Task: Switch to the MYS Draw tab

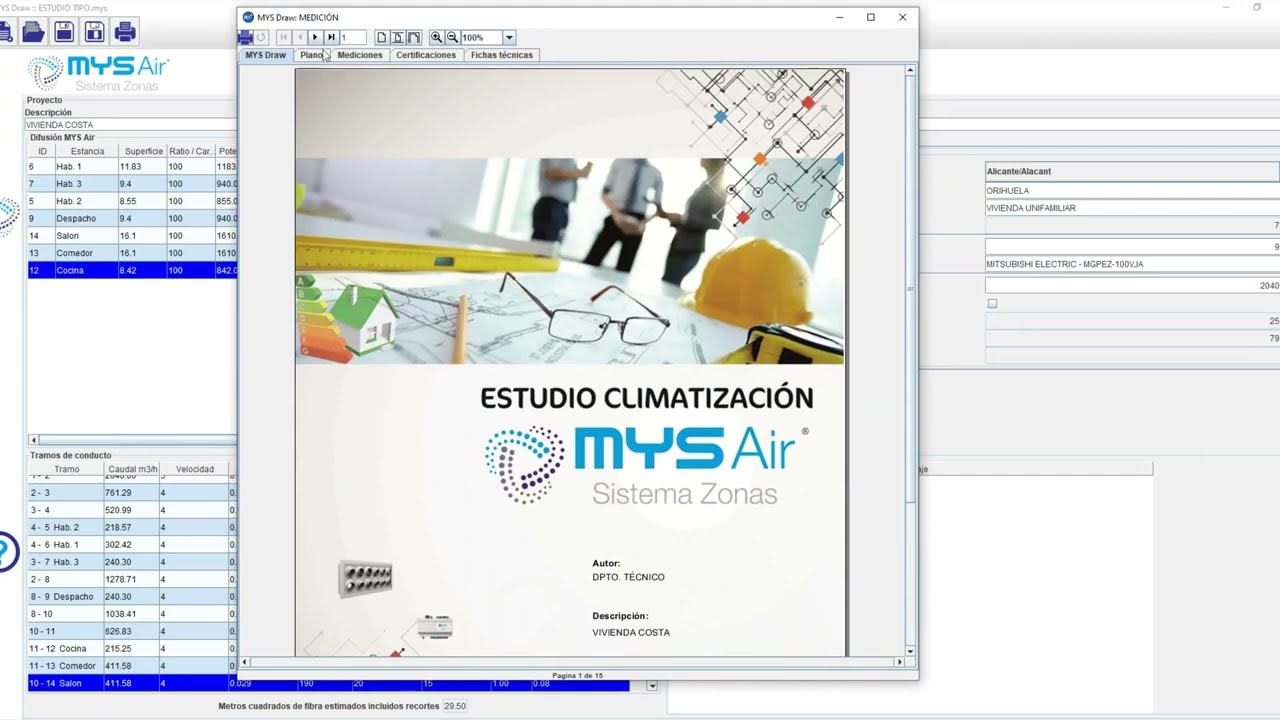Action: tap(265, 55)
